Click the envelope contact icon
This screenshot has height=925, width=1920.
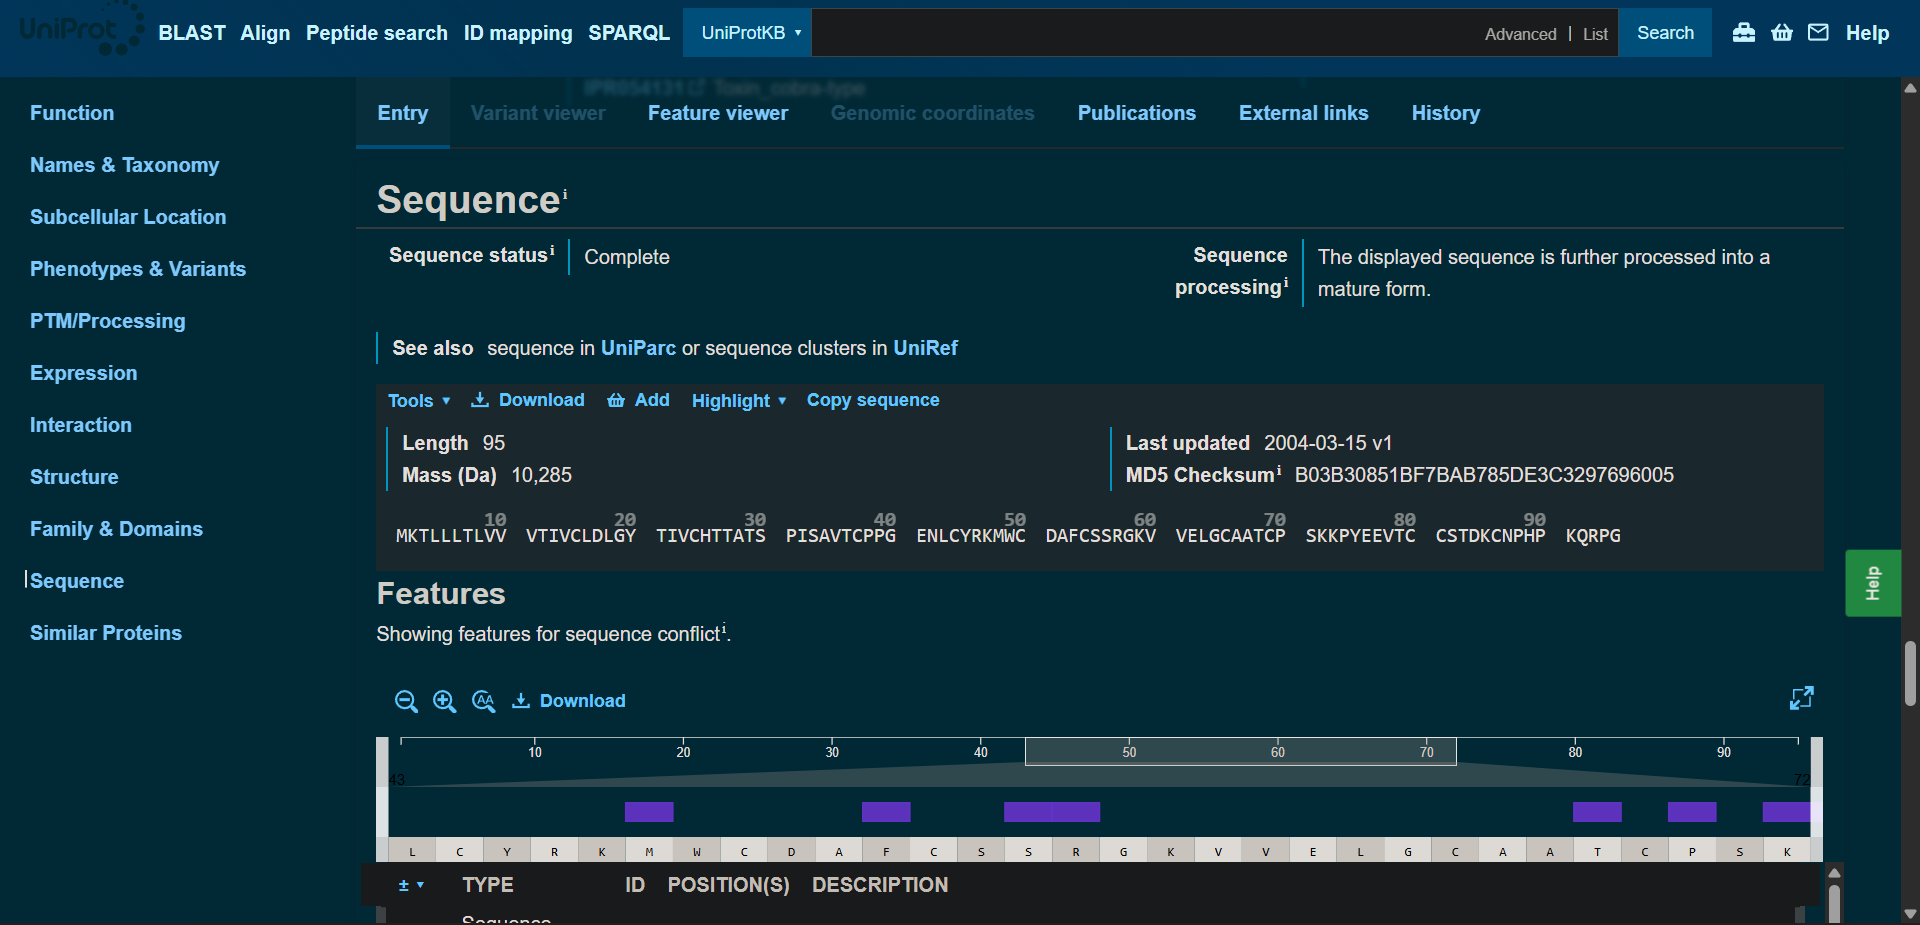point(1818,33)
